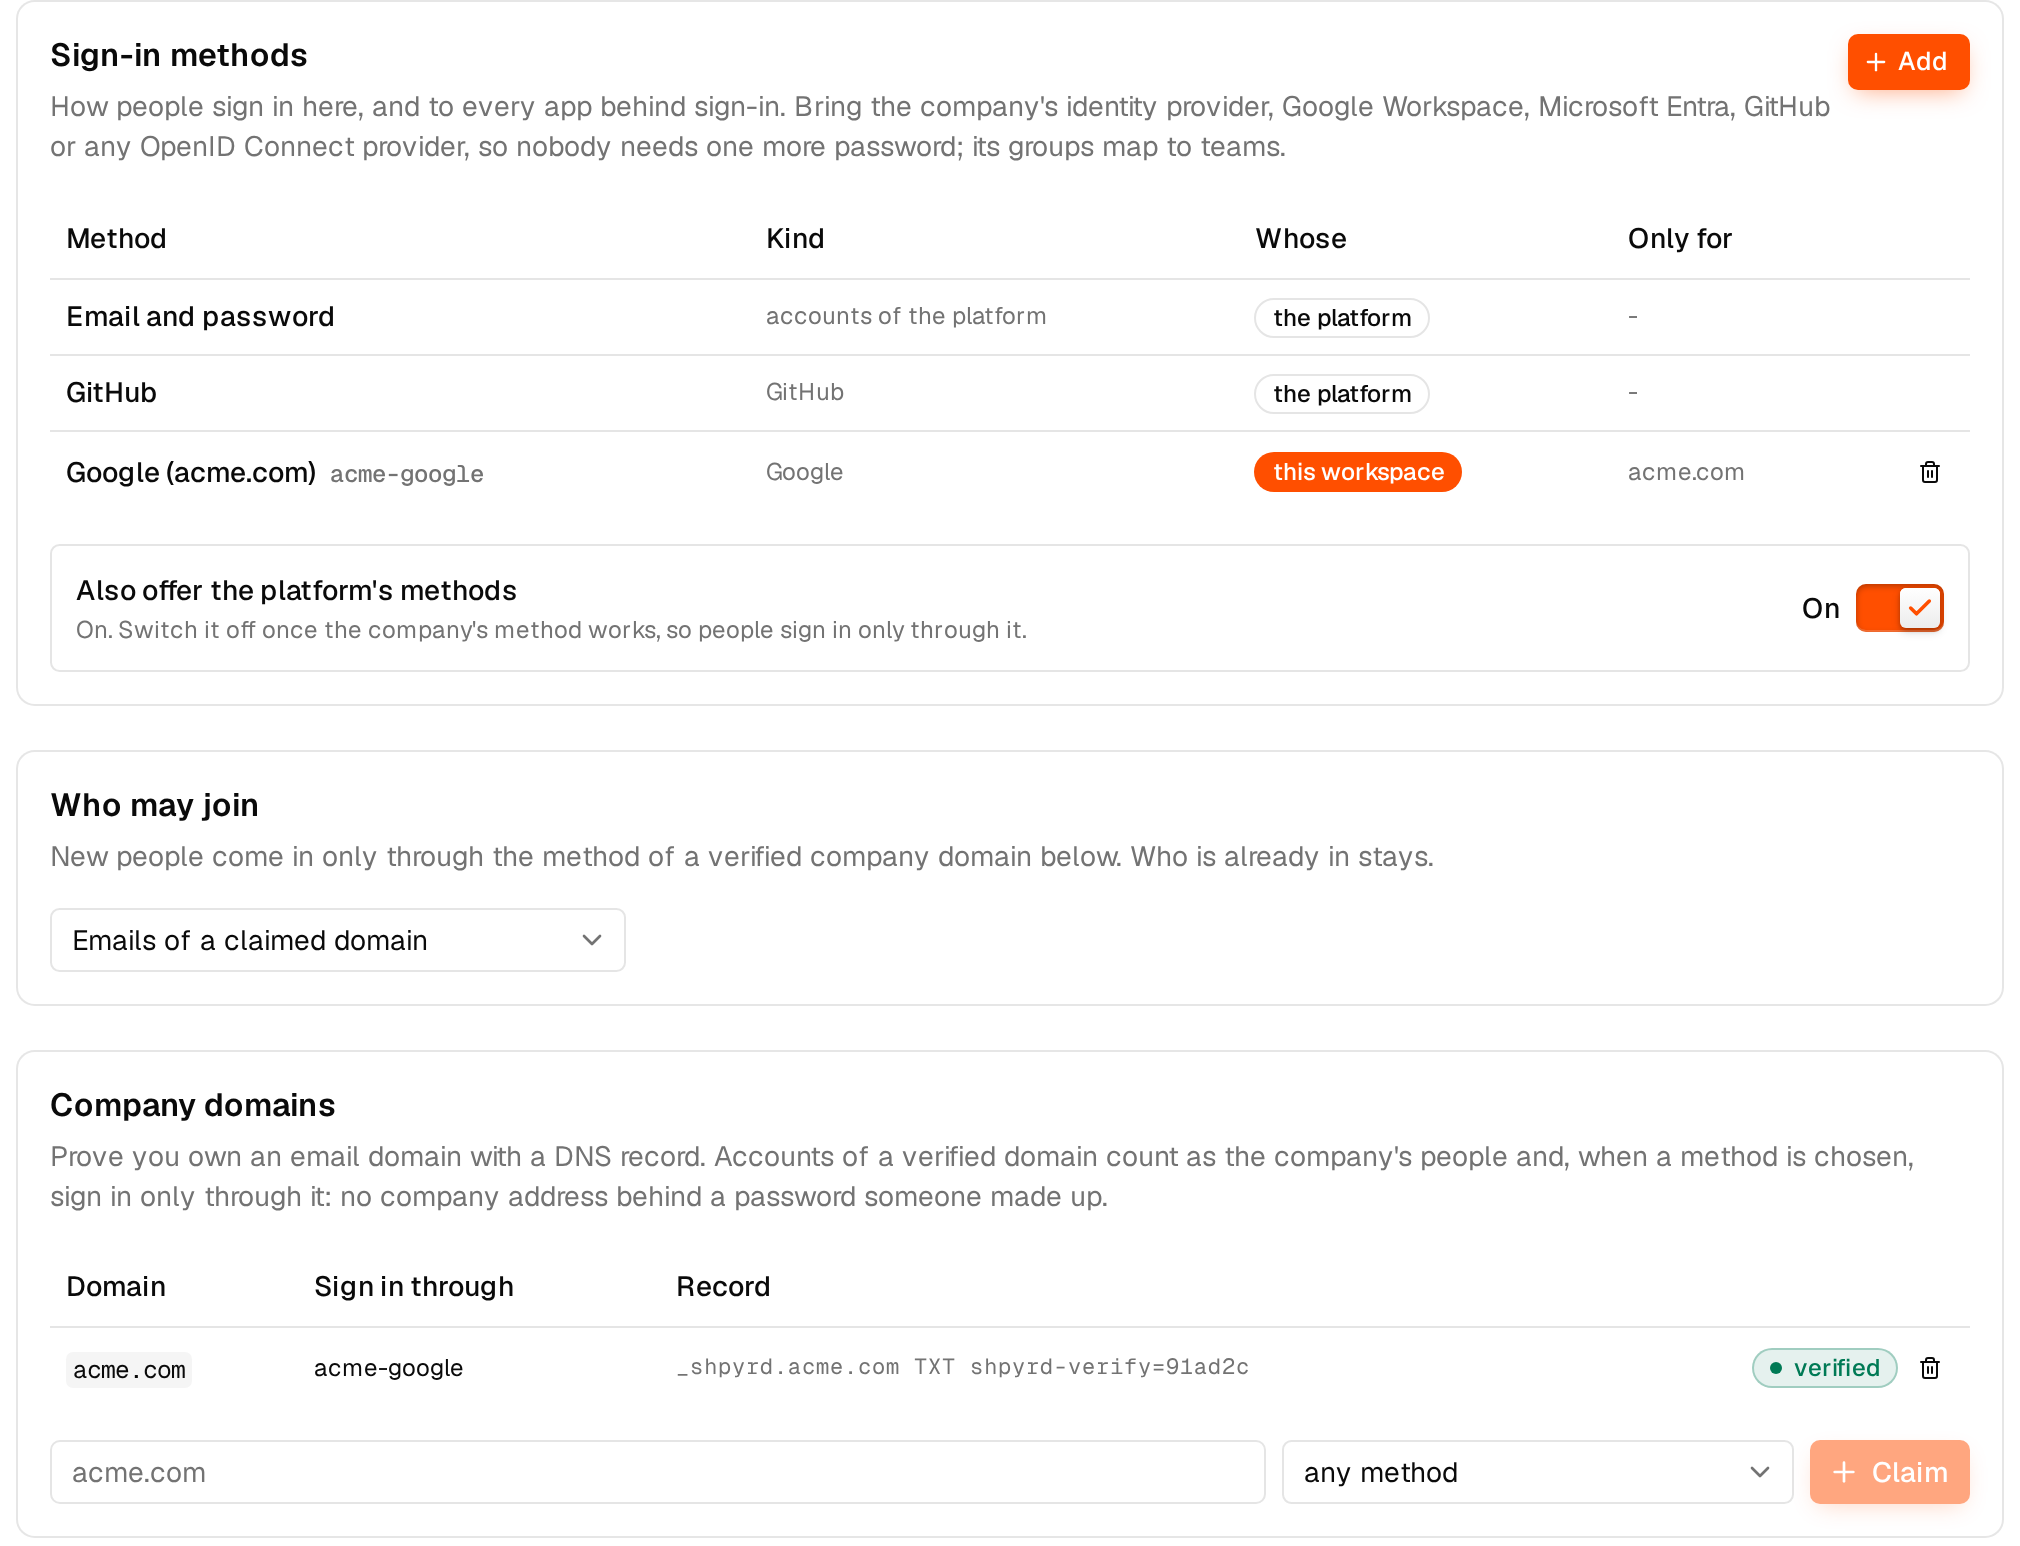Click the 'acme.com' domain chip in Company domains

[x=129, y=1369]
